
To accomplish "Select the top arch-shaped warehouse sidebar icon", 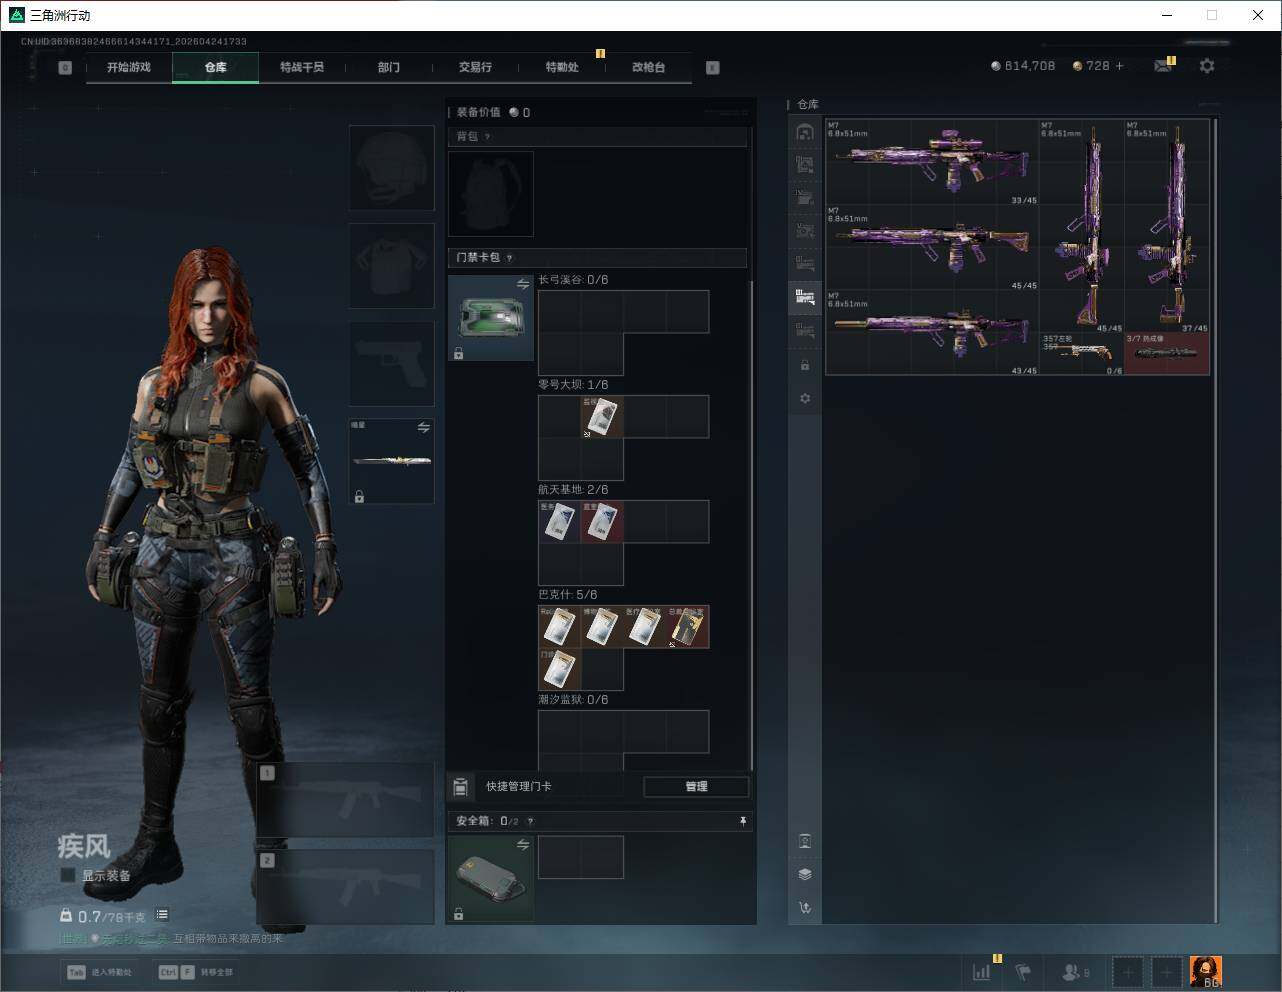I will [x=805, y=132].
